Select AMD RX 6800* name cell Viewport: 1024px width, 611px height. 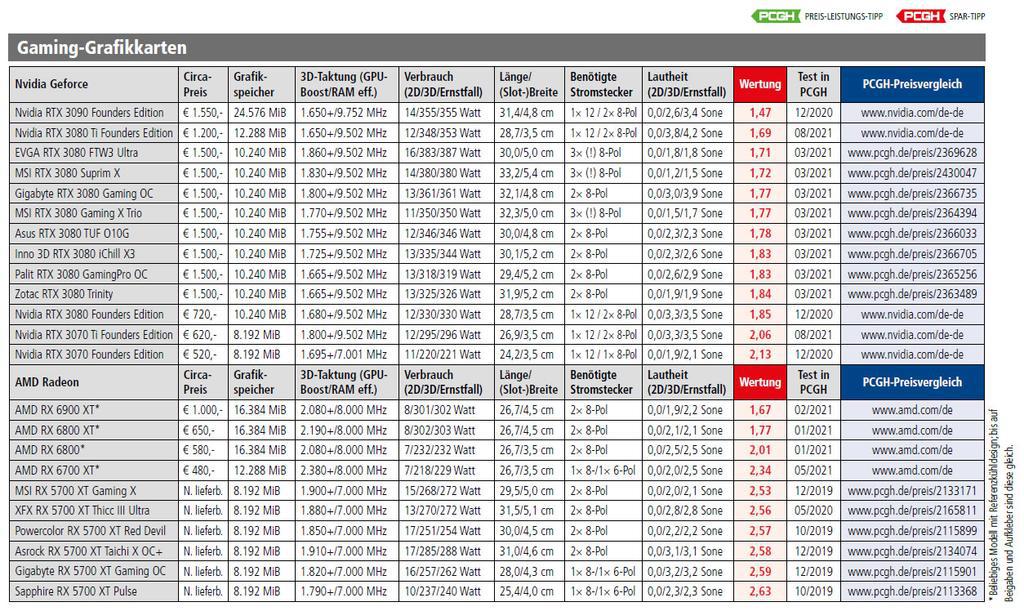(x=94, y=450)
